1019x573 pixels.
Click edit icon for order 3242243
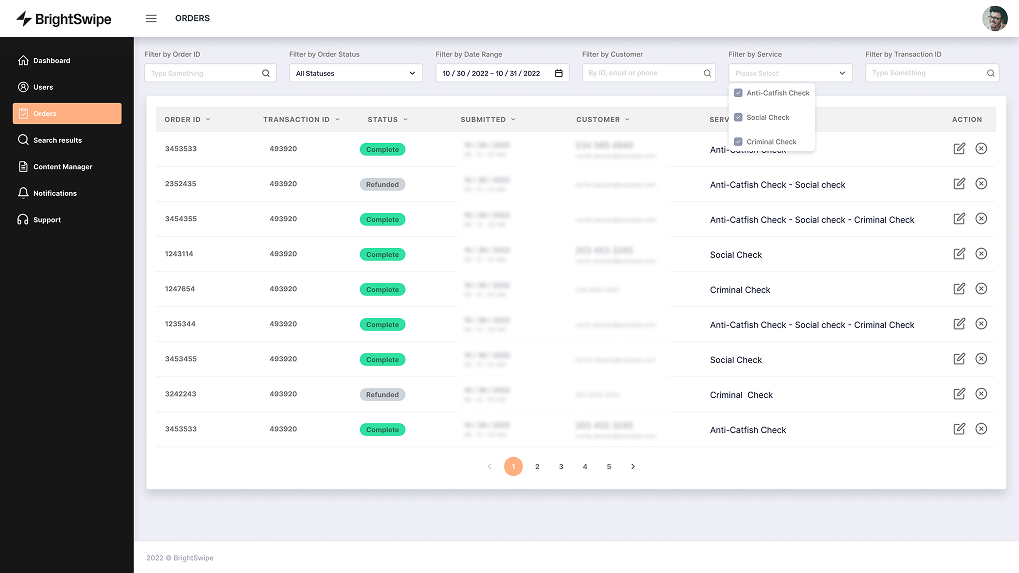pos(959,394)
